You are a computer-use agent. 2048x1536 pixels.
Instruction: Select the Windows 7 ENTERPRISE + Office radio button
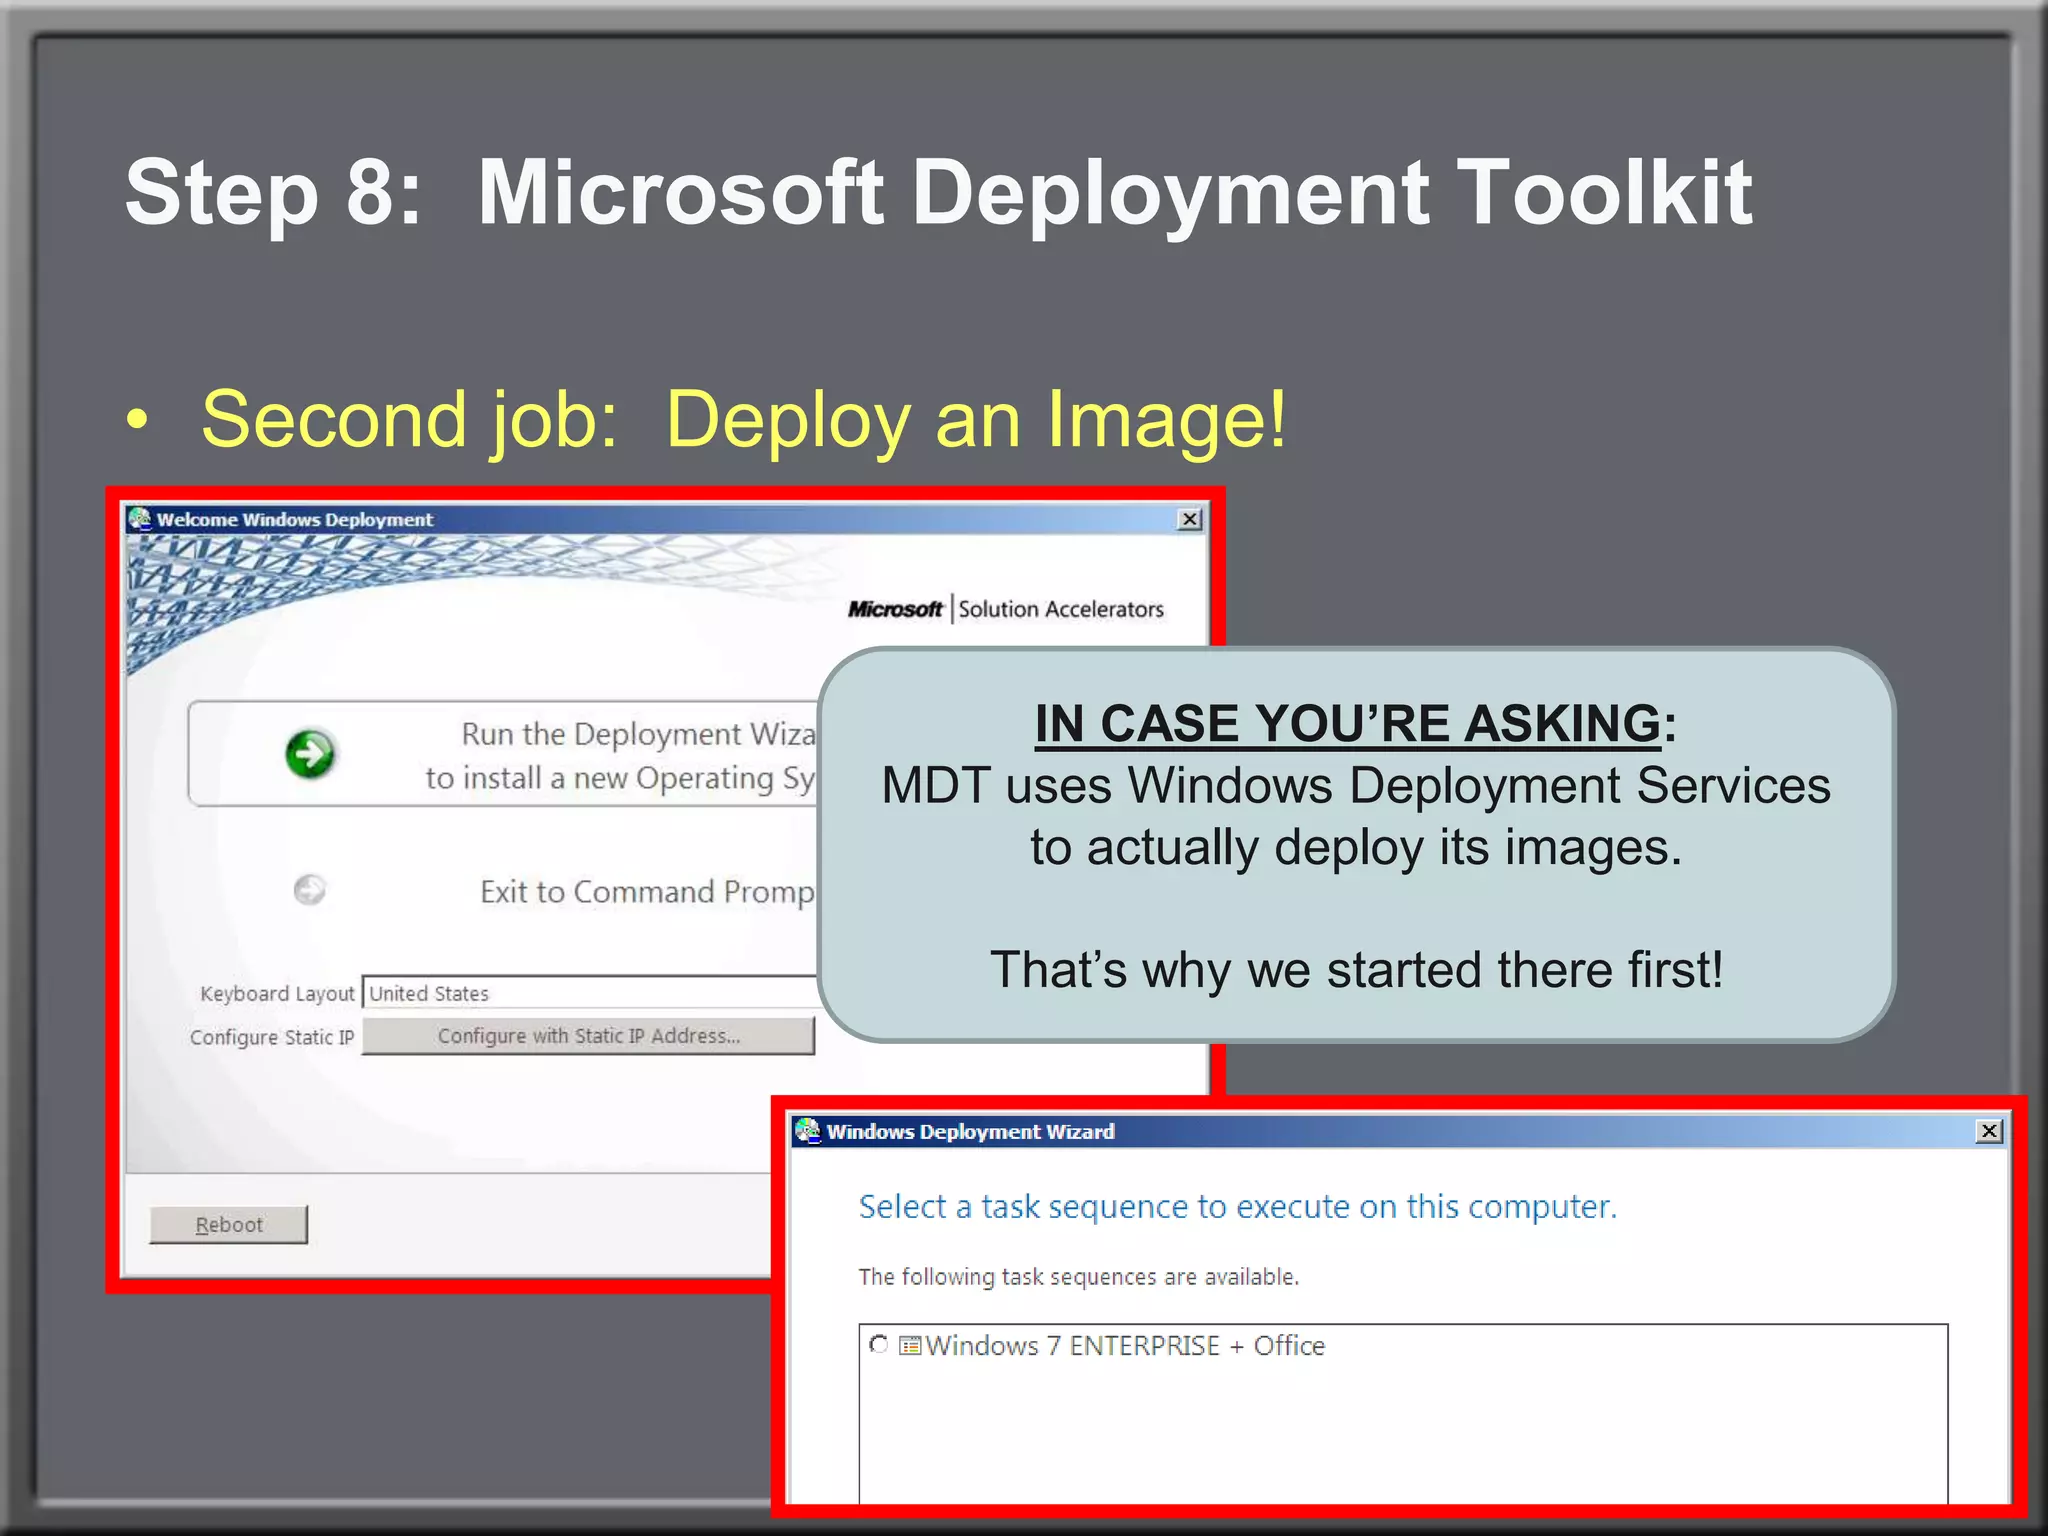point(879,1344)
